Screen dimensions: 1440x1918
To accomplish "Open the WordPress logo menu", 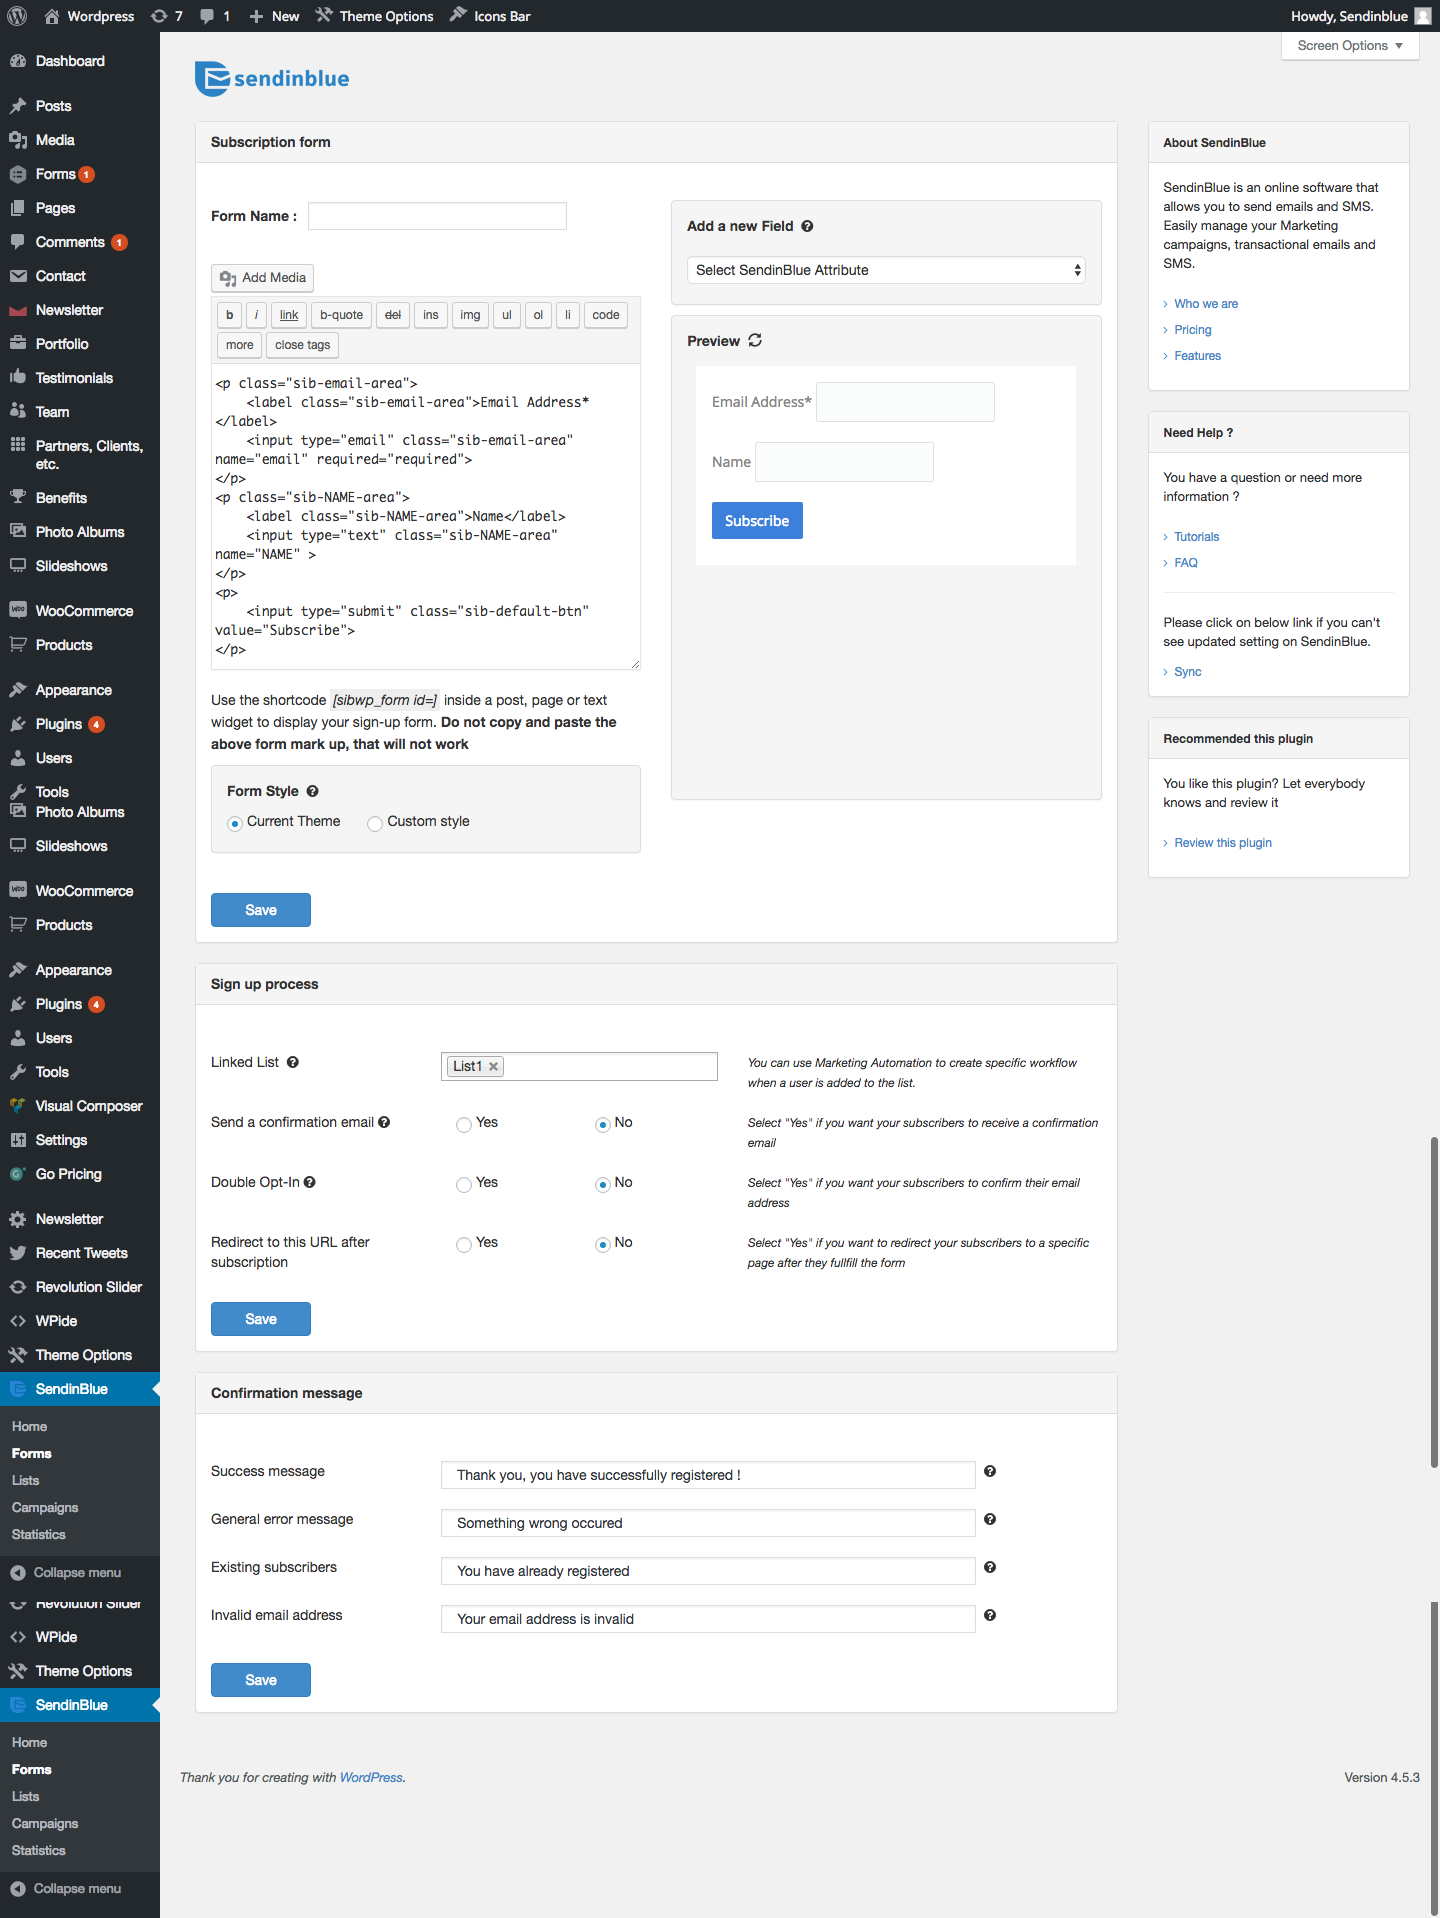I will coord(17,16).
